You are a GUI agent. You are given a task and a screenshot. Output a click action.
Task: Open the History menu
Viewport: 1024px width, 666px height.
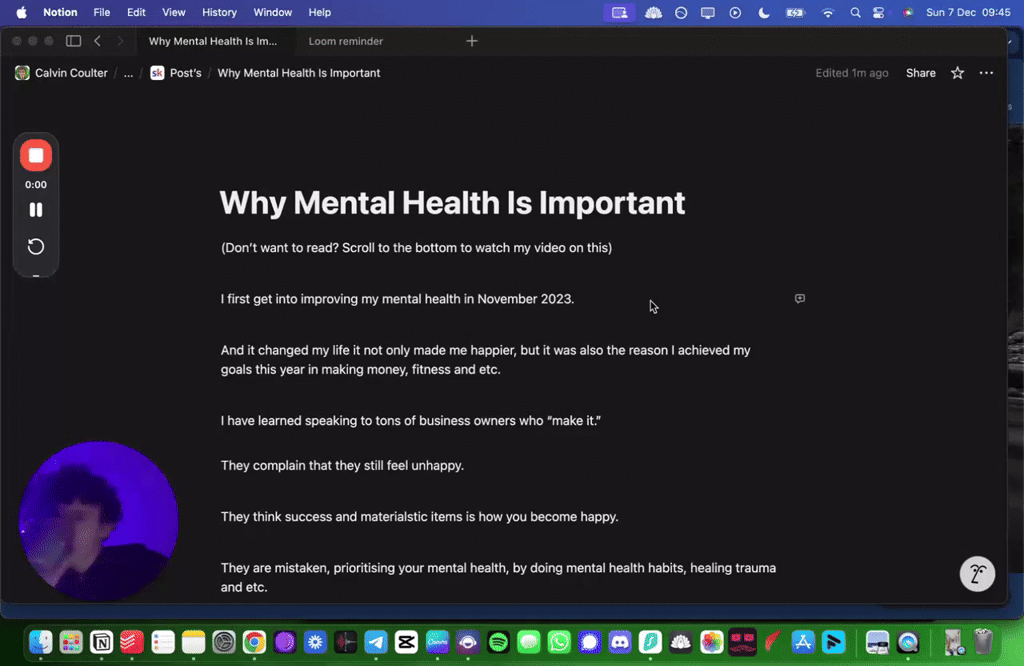(219, 12)
